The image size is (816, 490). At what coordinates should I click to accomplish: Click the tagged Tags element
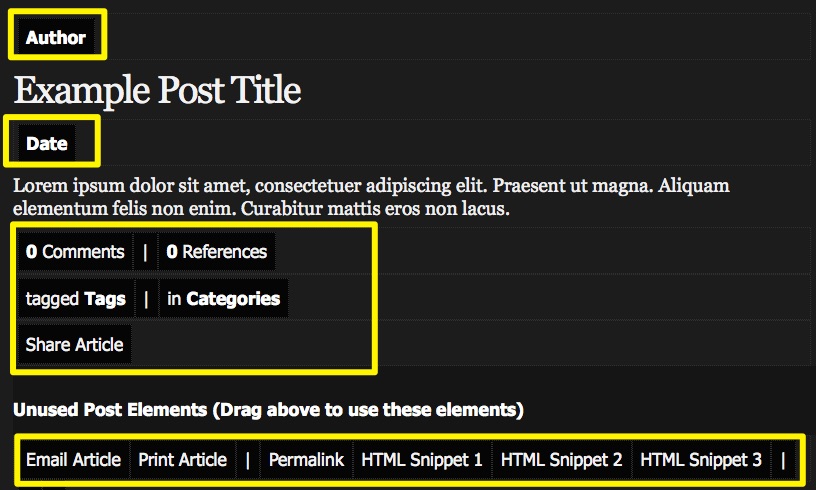tap(75, 298)
